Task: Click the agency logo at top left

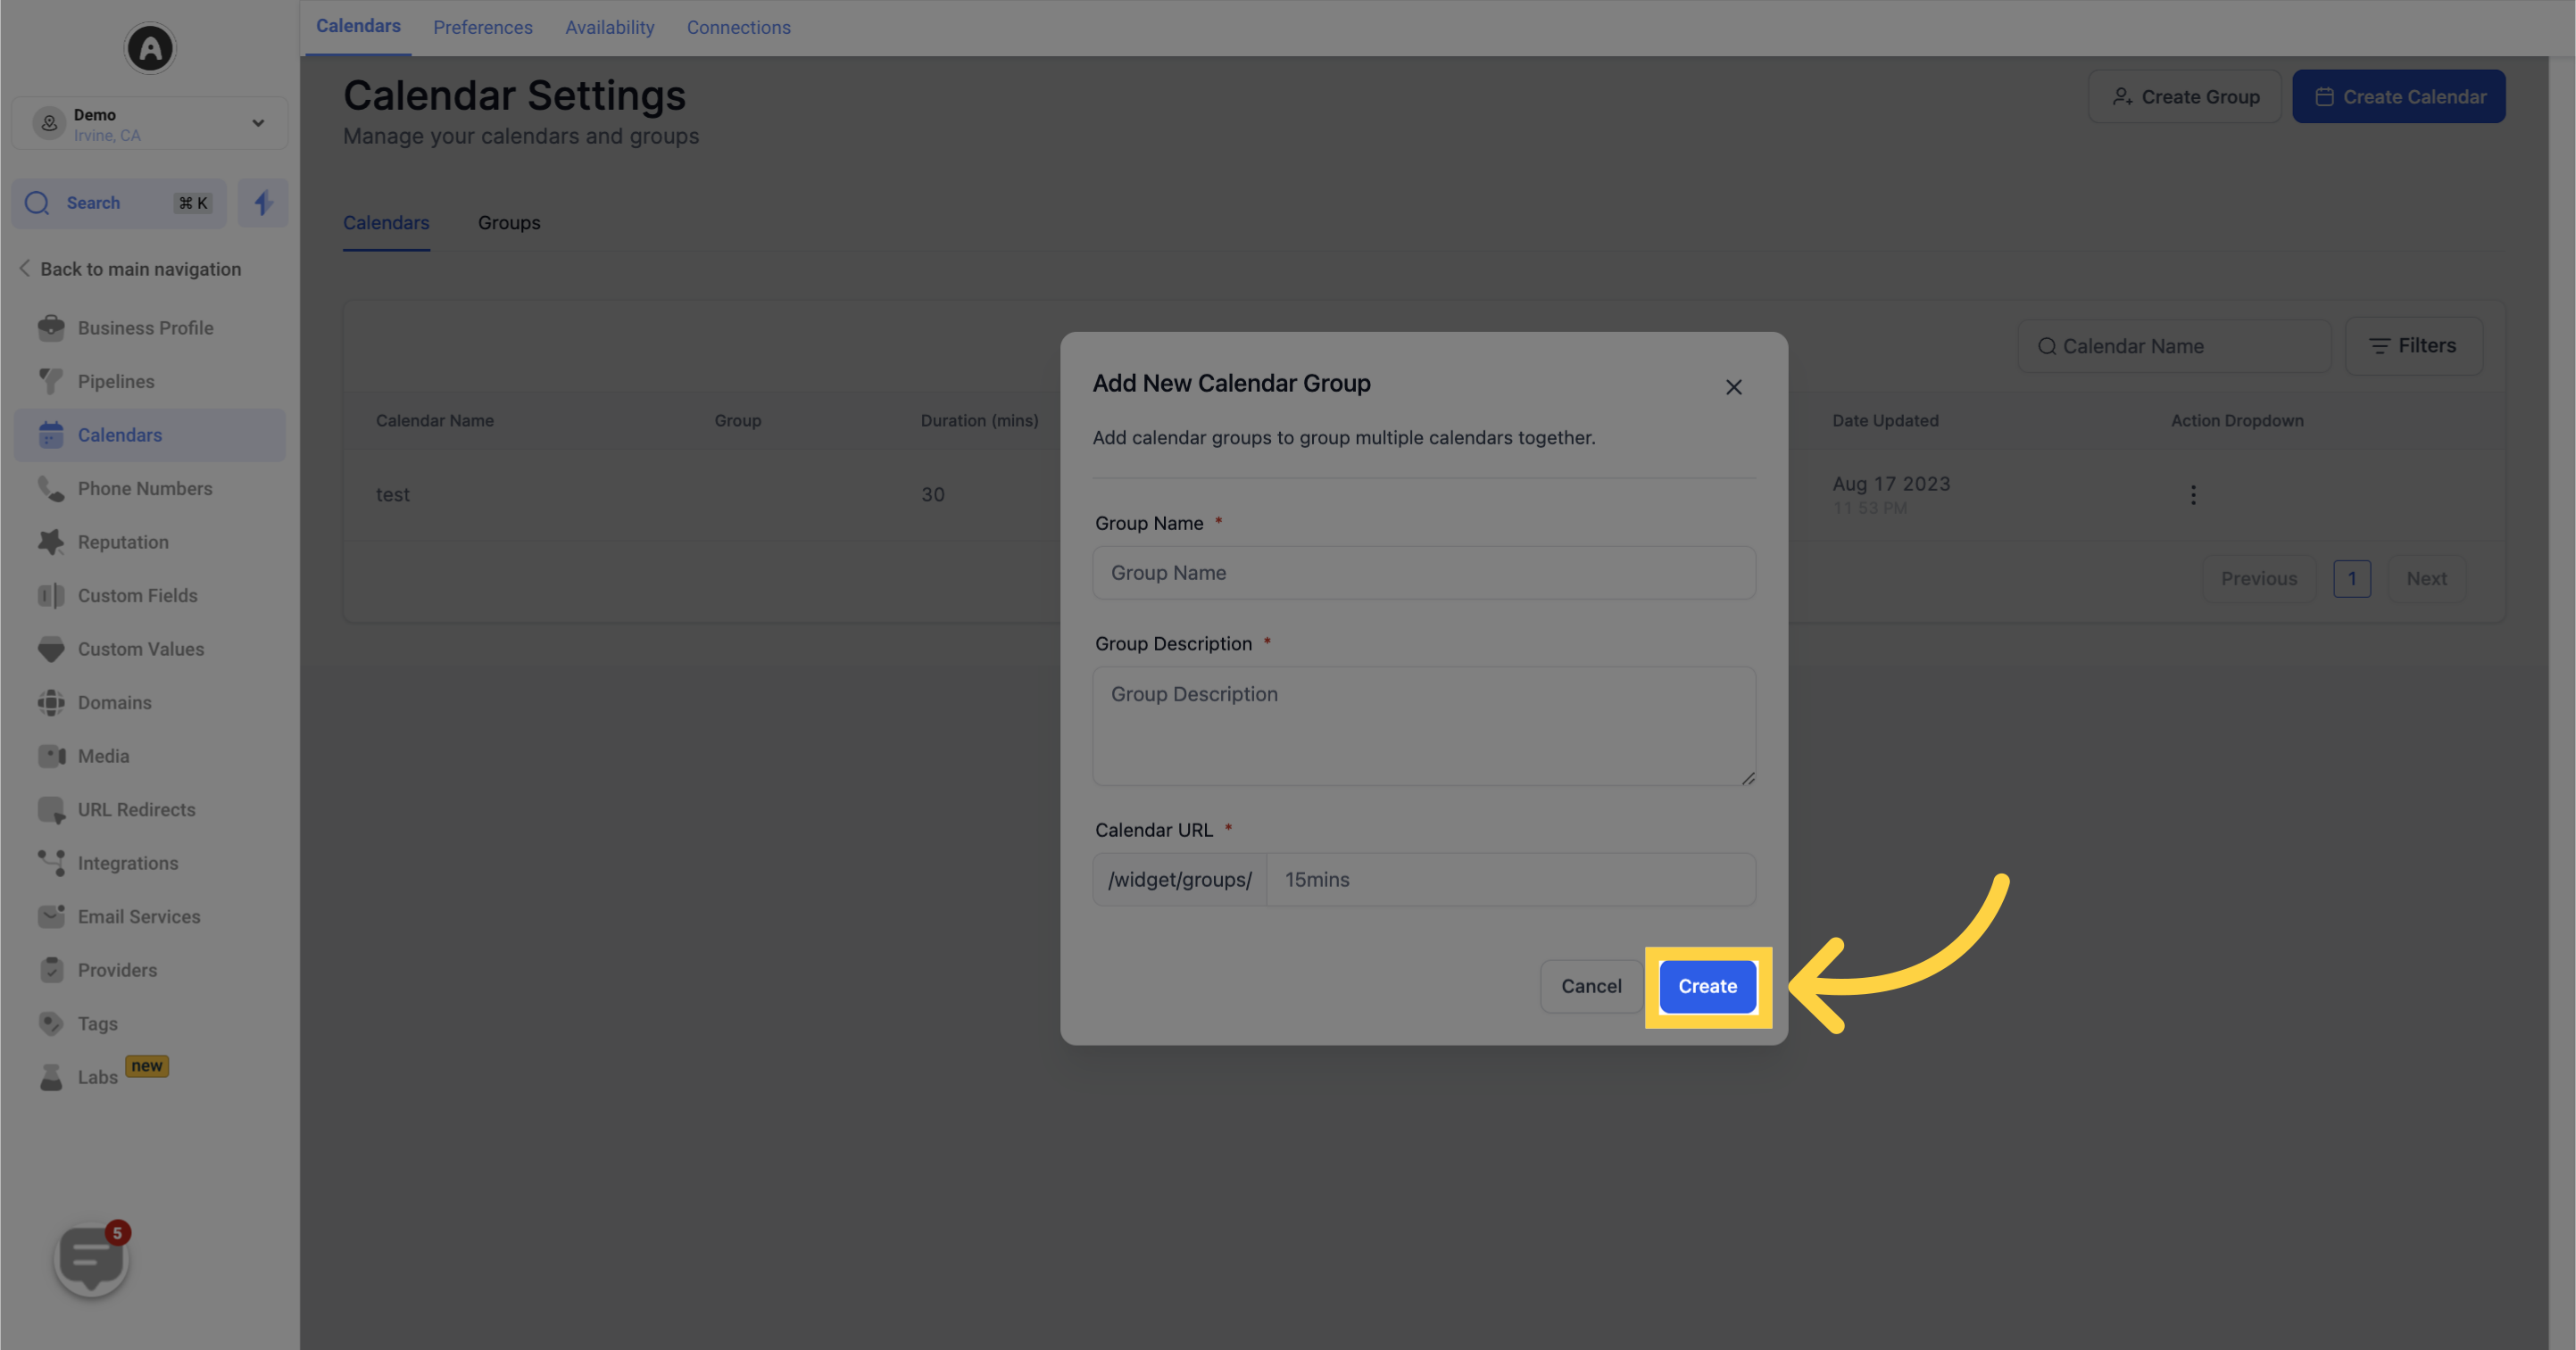Action: click(150, 48)
